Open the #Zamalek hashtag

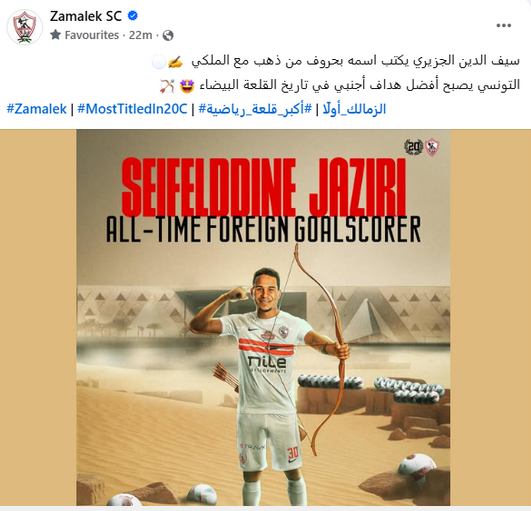pyautogui.click(x=37, y=109)
